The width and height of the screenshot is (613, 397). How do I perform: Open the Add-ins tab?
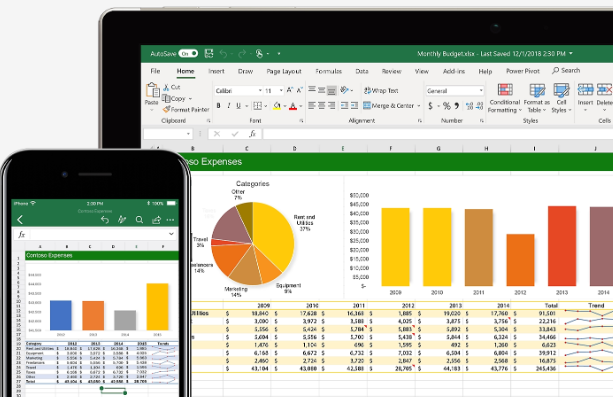pos(453,71)
